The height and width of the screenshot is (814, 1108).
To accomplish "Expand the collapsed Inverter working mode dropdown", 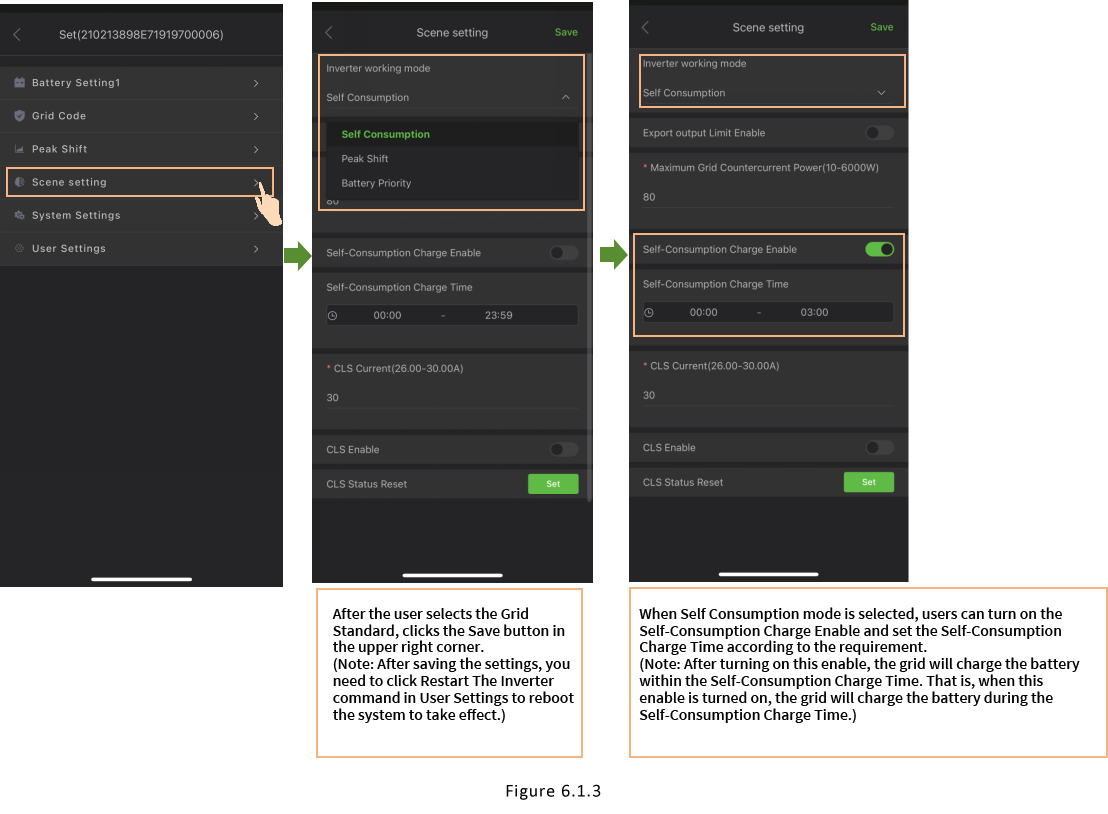I will coord(881,93).
